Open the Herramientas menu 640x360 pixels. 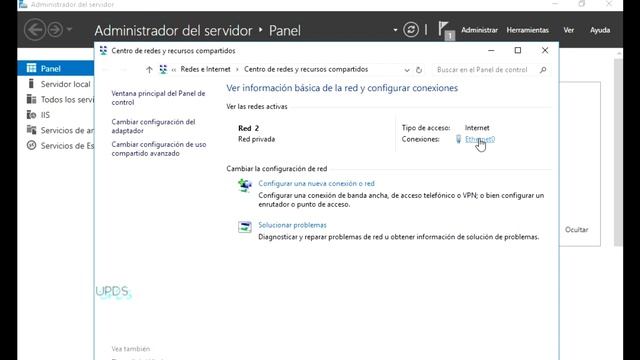[527, 30]
